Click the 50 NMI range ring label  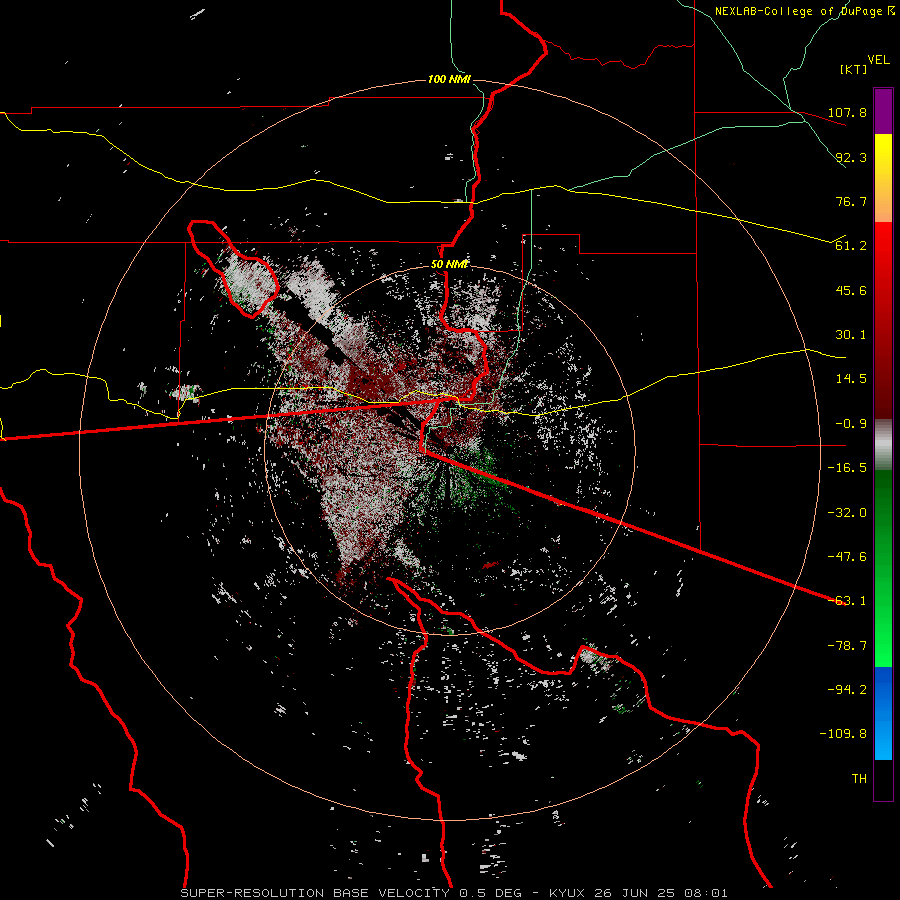tap(449, 265)
